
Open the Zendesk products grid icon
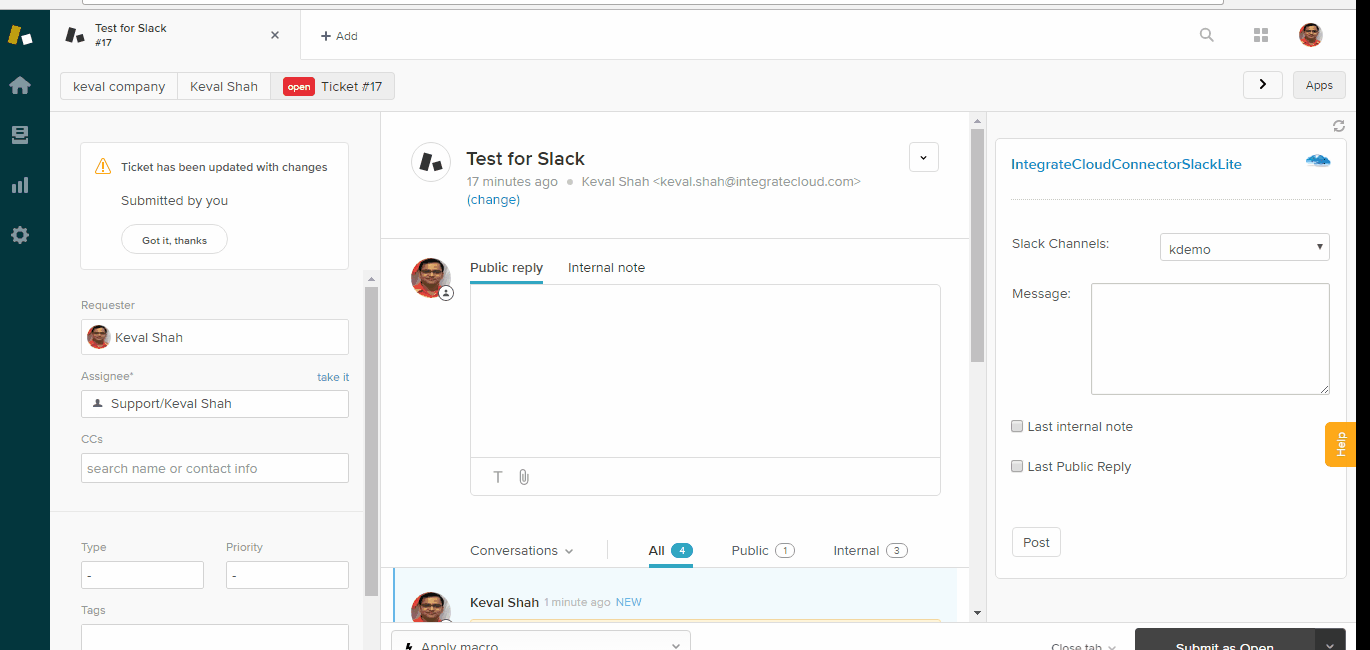pyautogui.click(x=1260, y=35)
